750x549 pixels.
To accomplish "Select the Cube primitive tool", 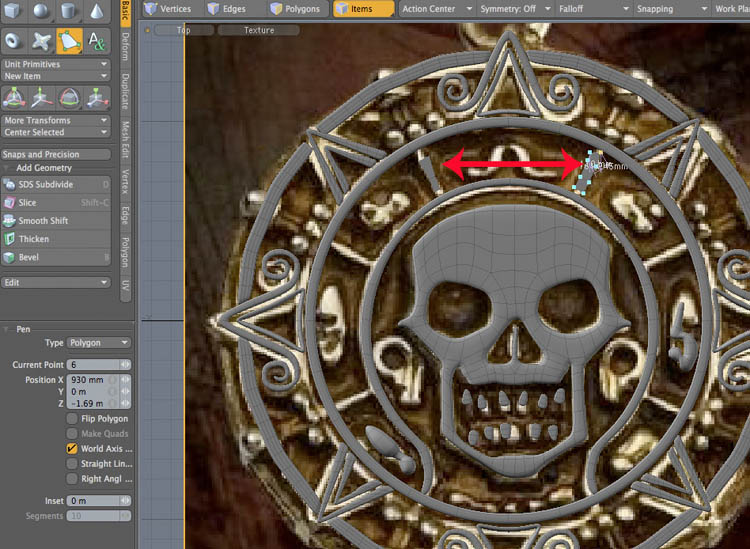I will click(x=13, y=10).
